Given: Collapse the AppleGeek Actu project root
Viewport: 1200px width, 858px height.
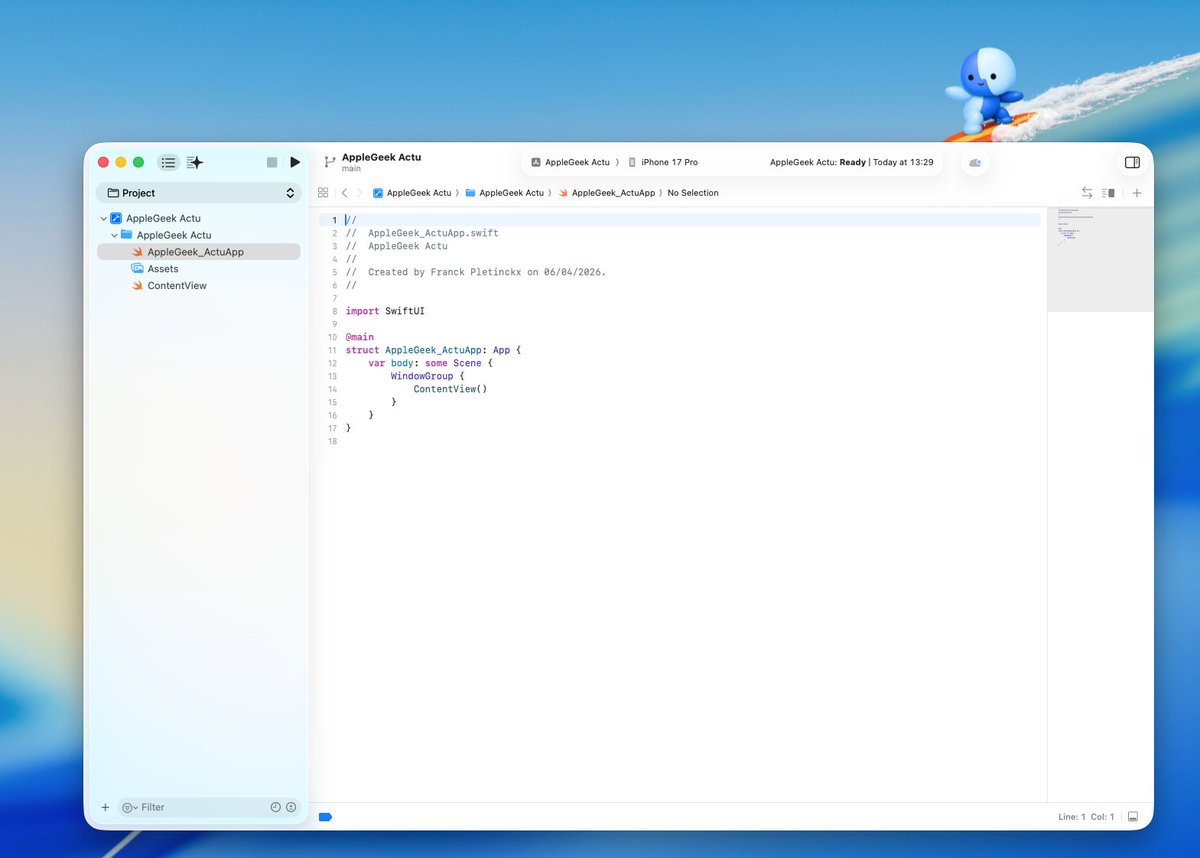Looking at the screenshot, I should coord(103,218).
